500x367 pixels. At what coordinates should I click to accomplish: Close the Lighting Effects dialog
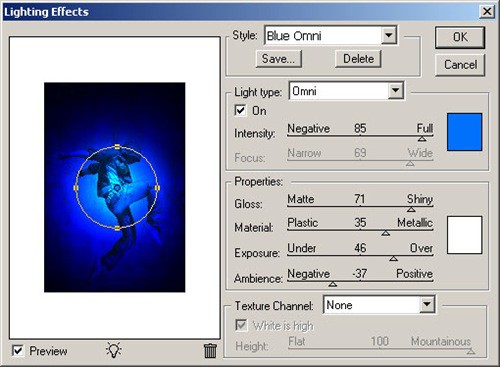[x=487, y=12]
